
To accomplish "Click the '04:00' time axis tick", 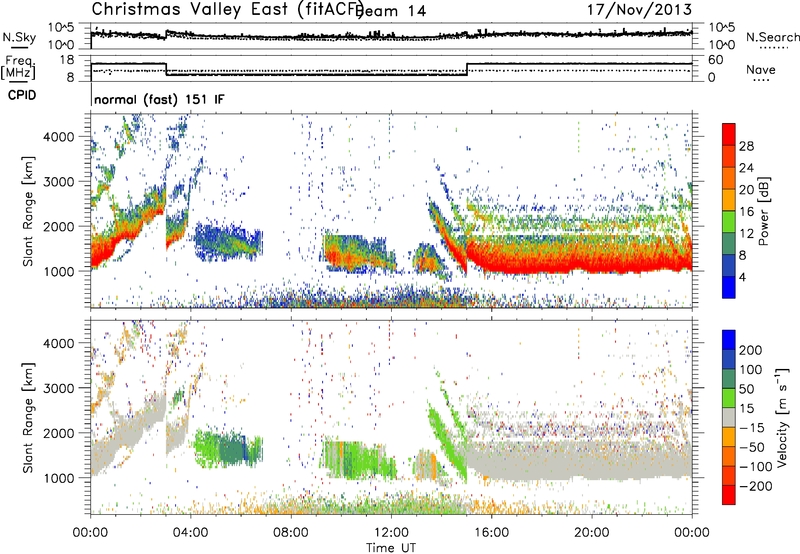I will [x=191, y=533].
